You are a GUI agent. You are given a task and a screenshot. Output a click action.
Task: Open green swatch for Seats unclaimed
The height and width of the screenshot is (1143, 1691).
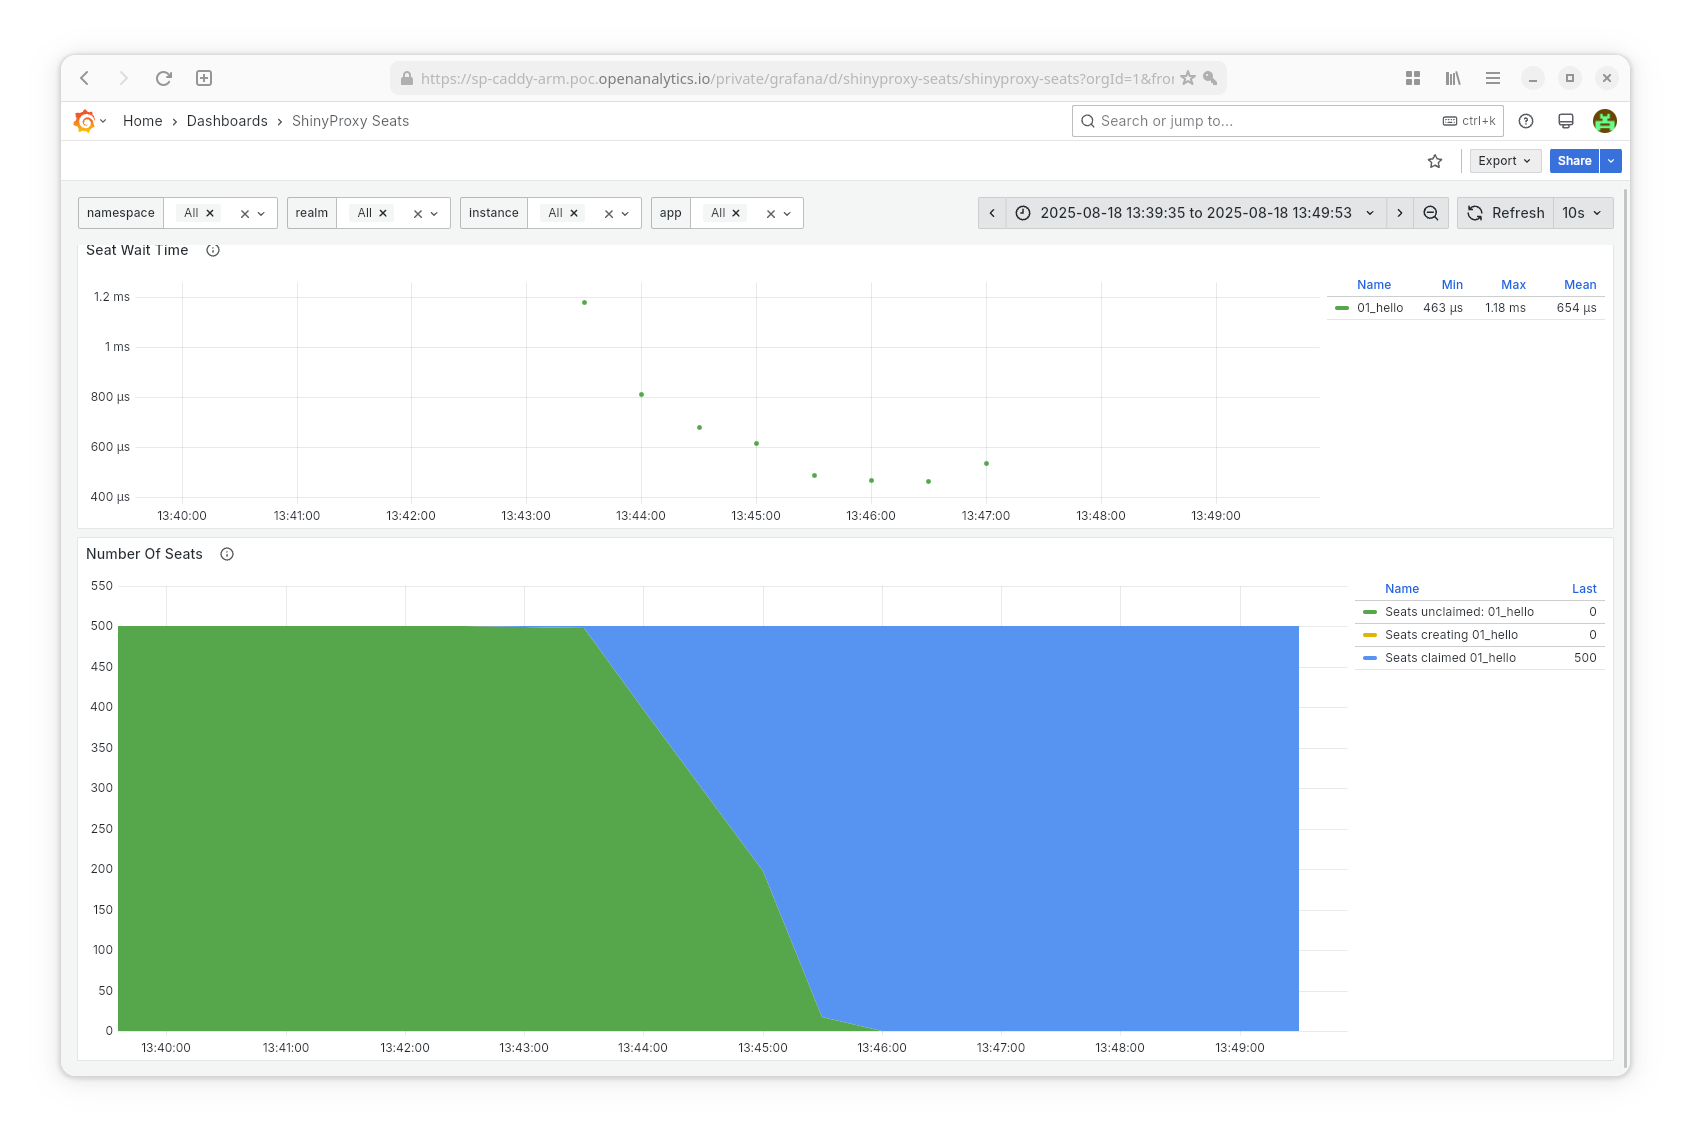pos(1370,612)
